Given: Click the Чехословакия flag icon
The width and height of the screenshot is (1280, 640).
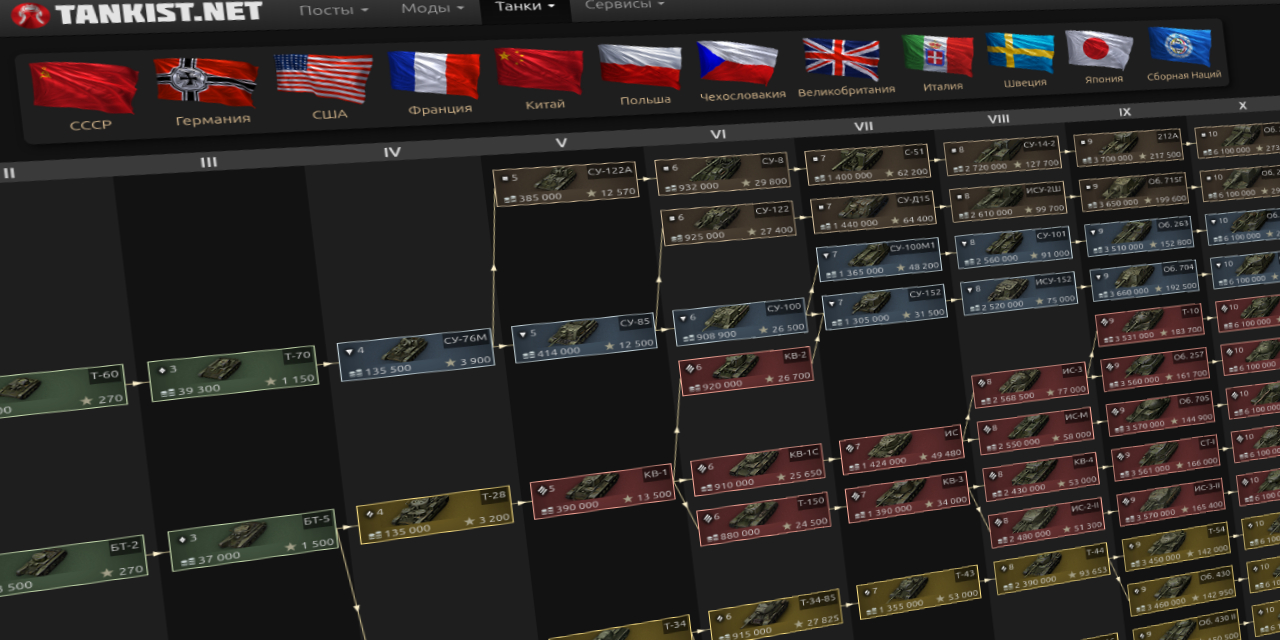Looking at the screenshot, I should point(737,63).
